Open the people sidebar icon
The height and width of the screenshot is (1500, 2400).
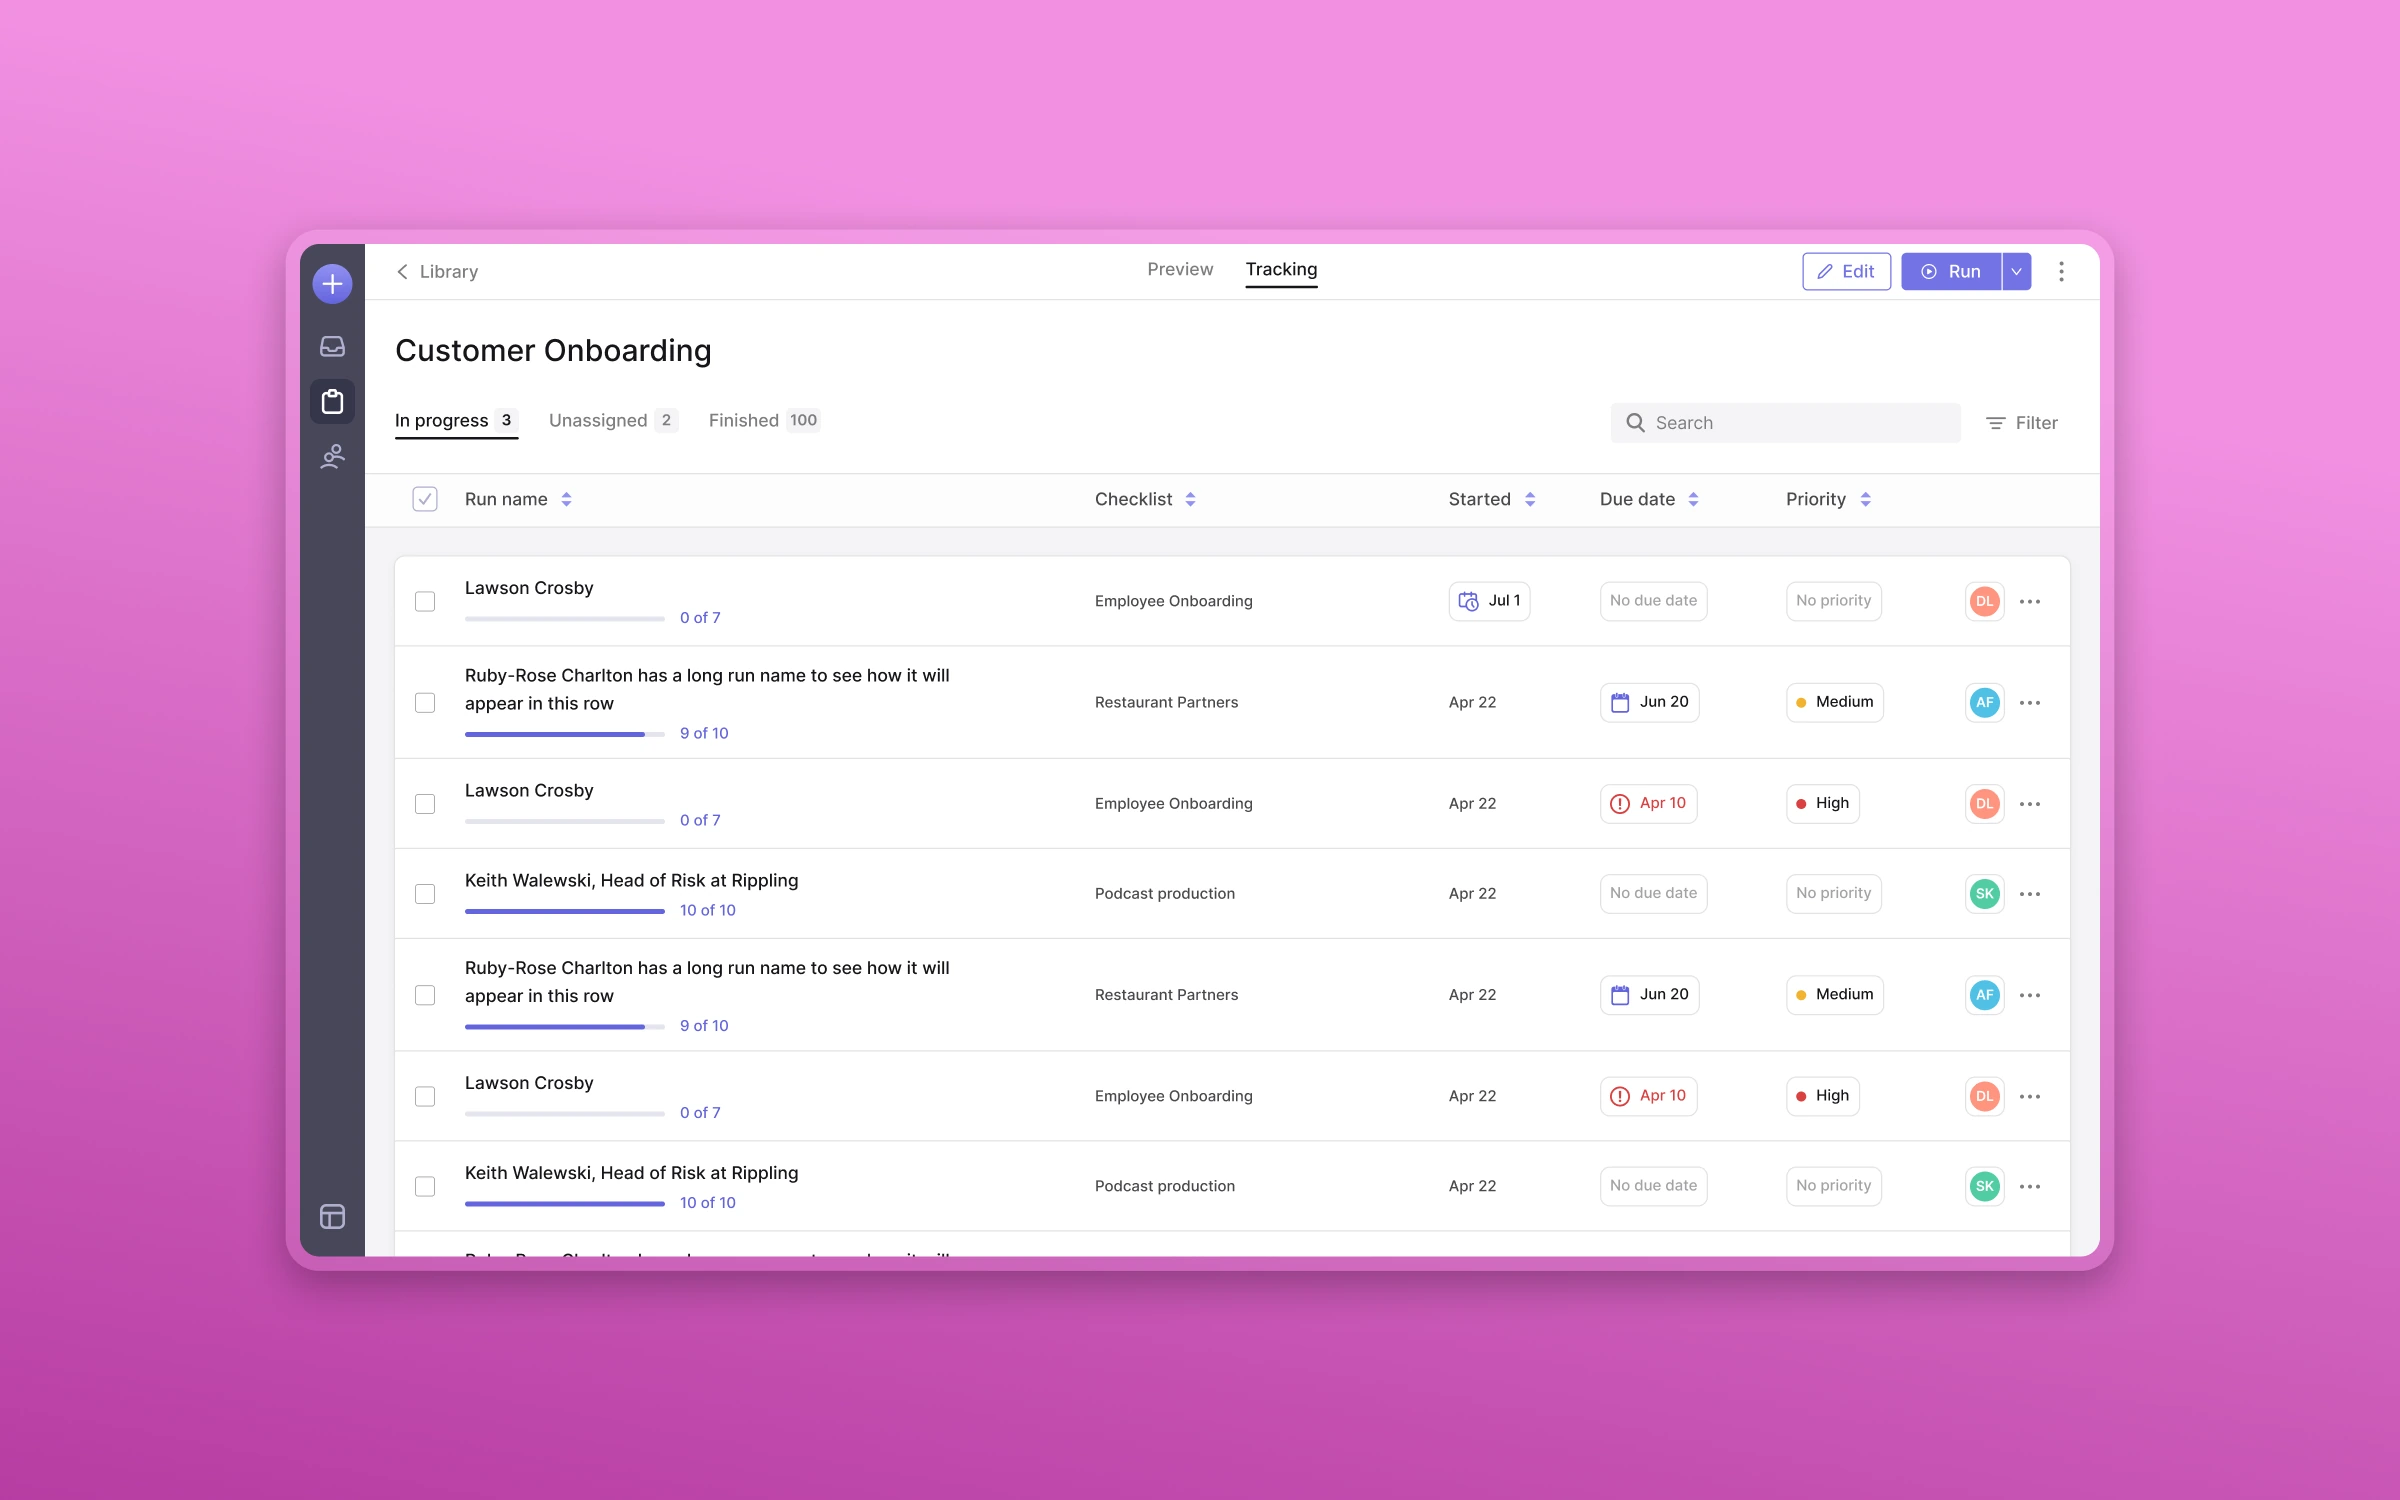332,457
